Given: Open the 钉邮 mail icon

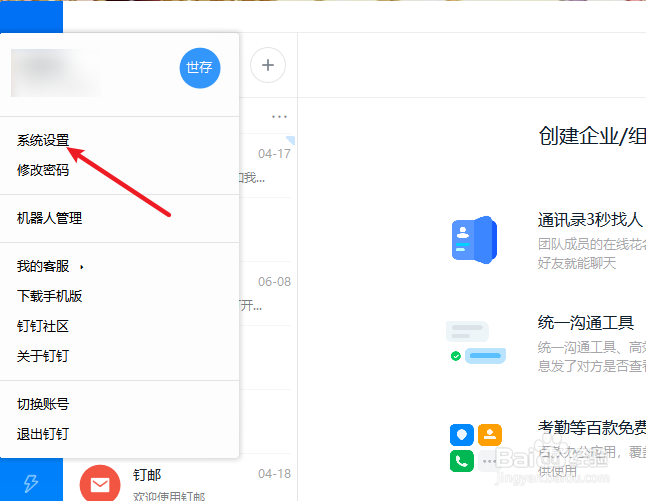Looking at the screenshot, I should (x=100, y=484).
